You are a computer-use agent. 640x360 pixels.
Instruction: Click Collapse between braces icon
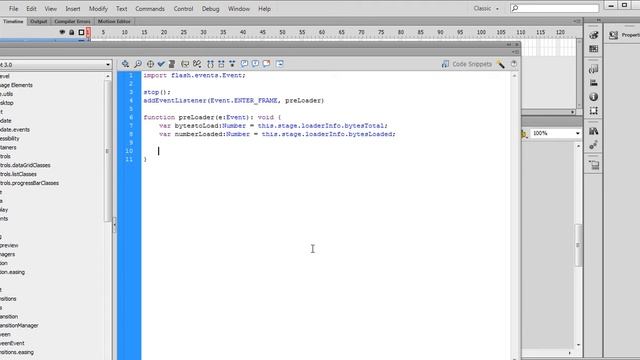[210, 64]
